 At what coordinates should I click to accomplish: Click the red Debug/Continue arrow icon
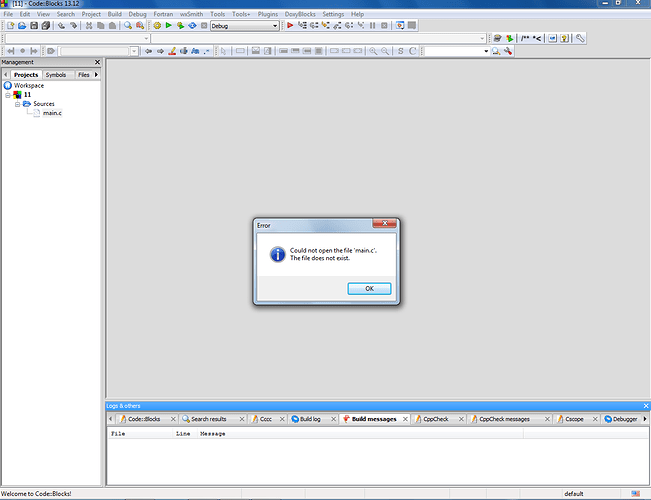(x=290, y=26)
